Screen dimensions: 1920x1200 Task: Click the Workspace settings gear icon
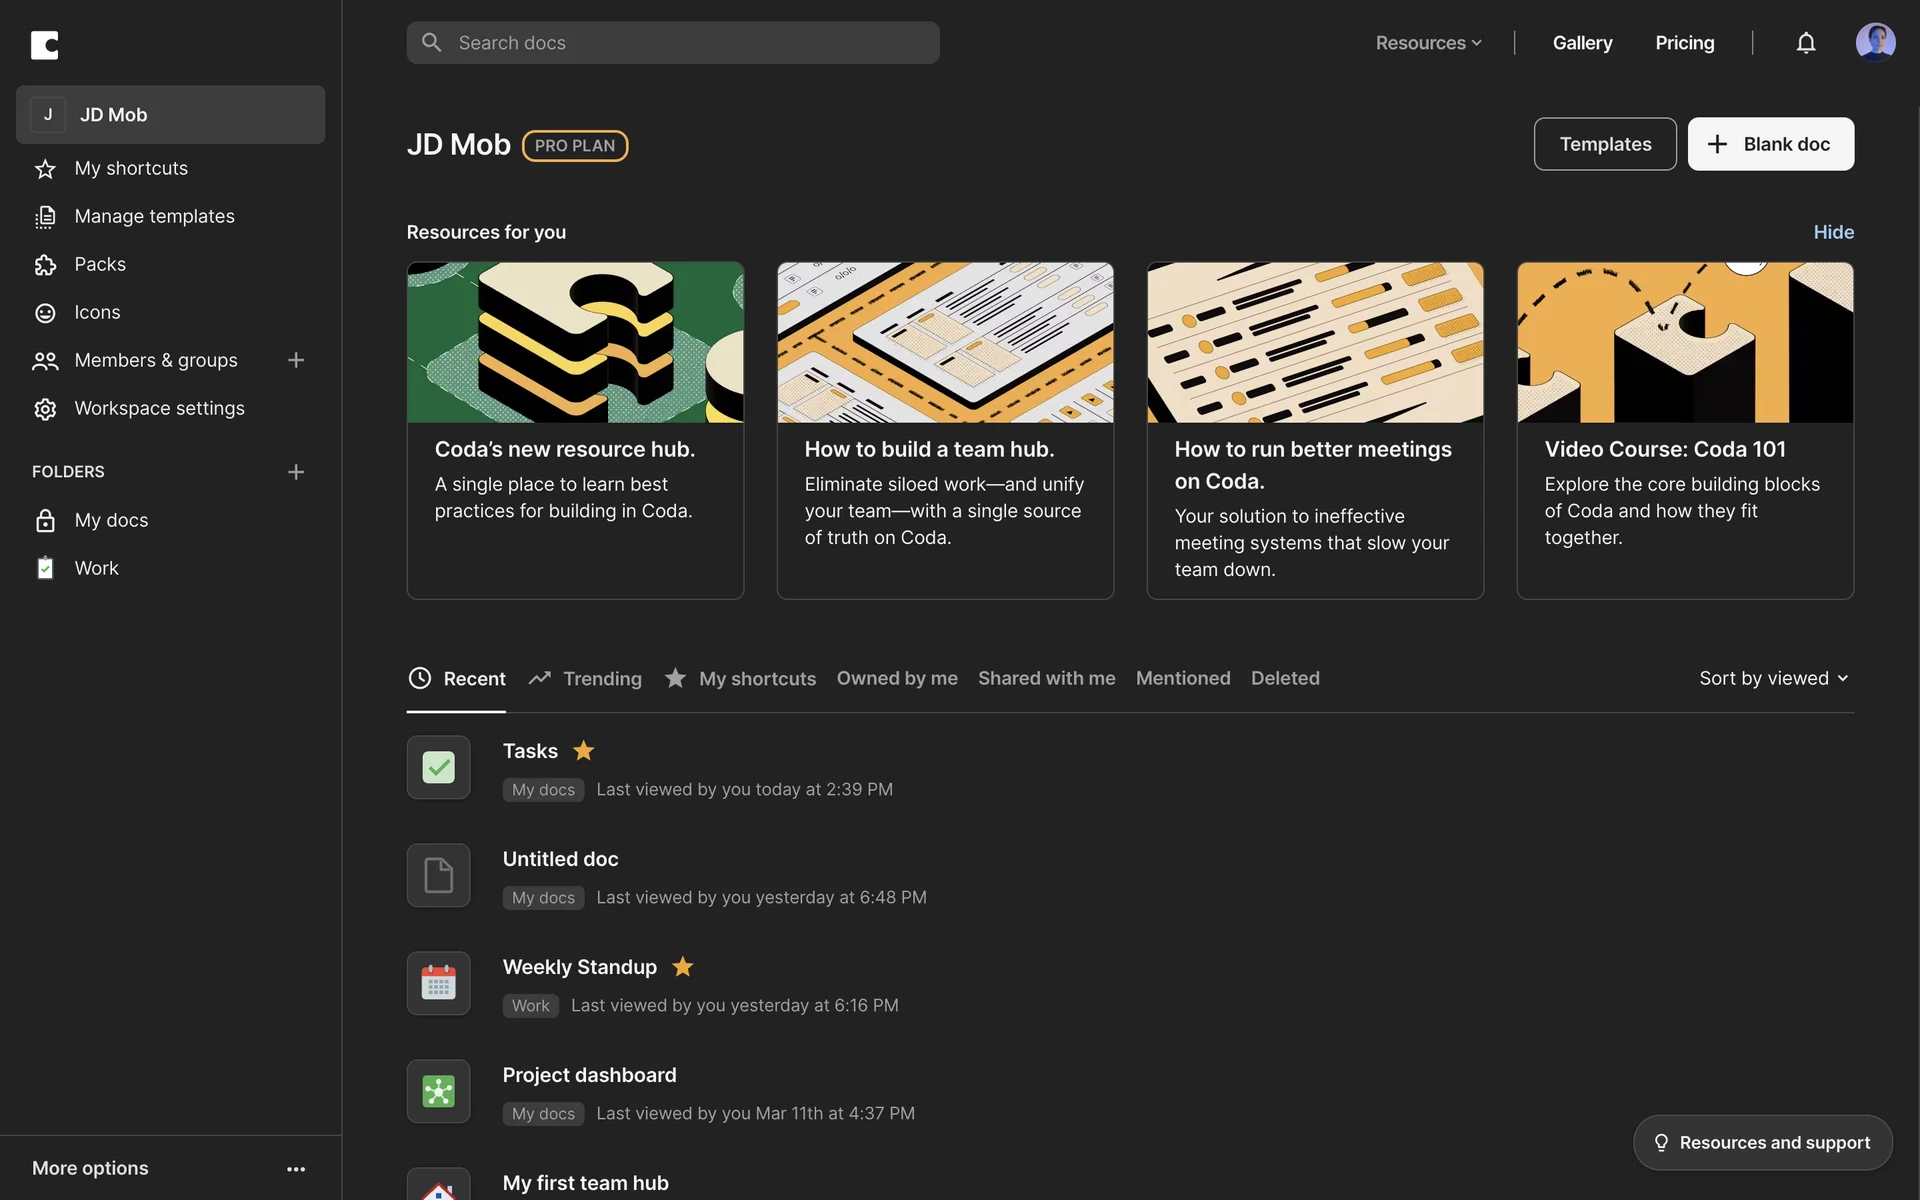coord(45,409)
